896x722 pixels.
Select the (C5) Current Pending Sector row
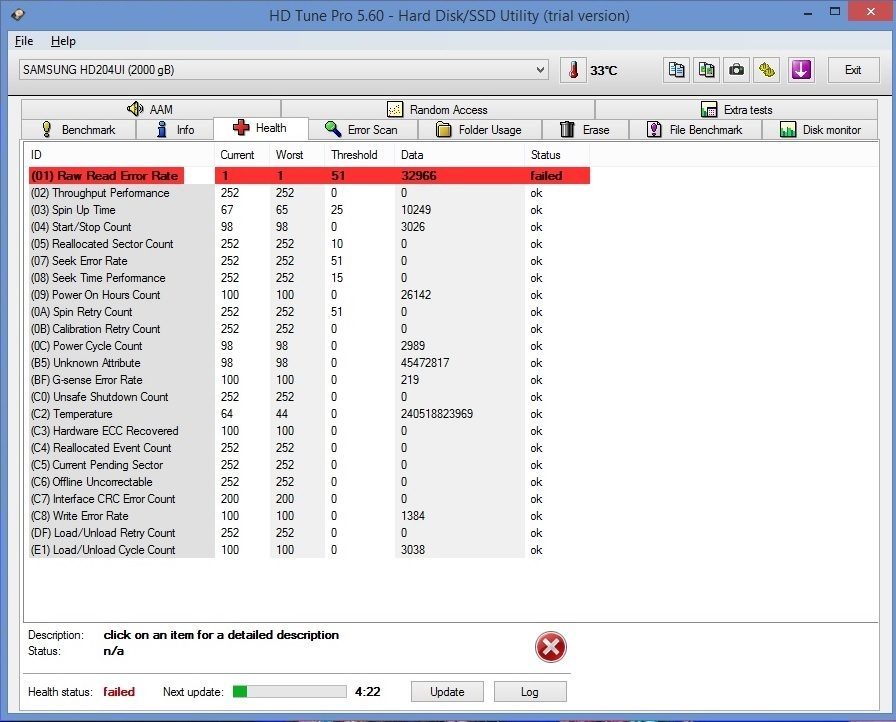309,465
